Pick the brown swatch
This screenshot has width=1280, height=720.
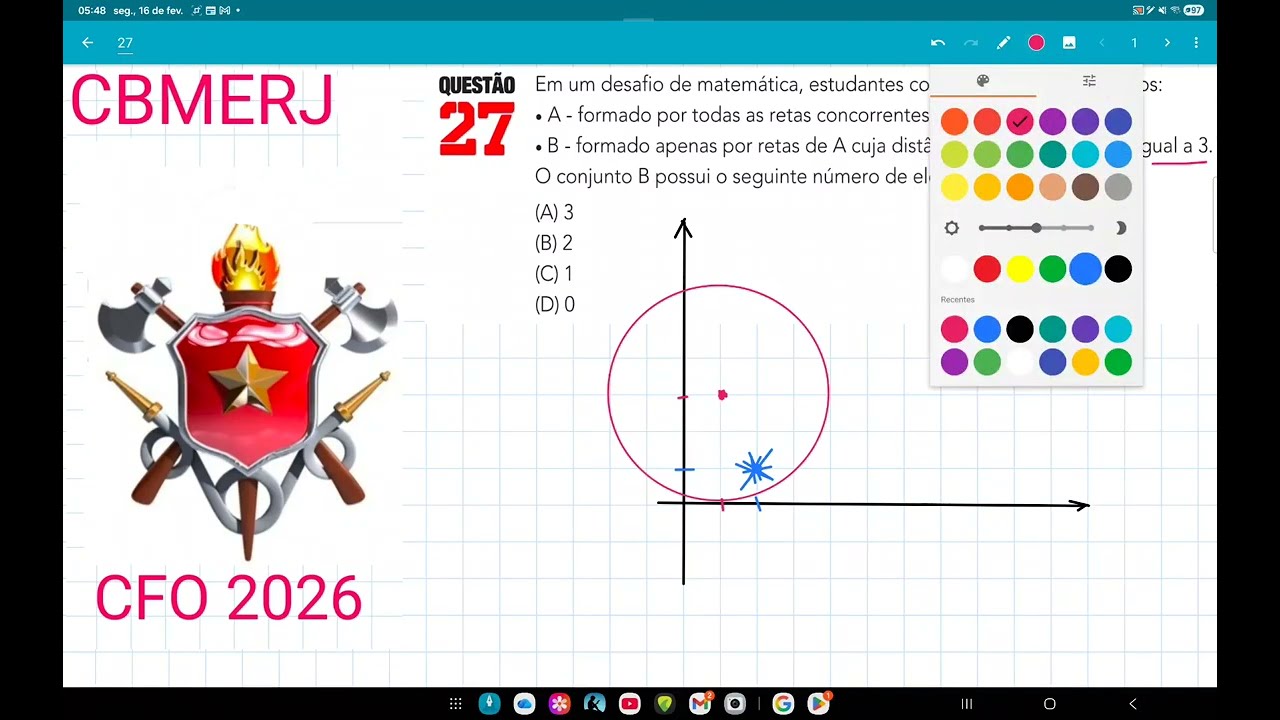[1085, 187]
